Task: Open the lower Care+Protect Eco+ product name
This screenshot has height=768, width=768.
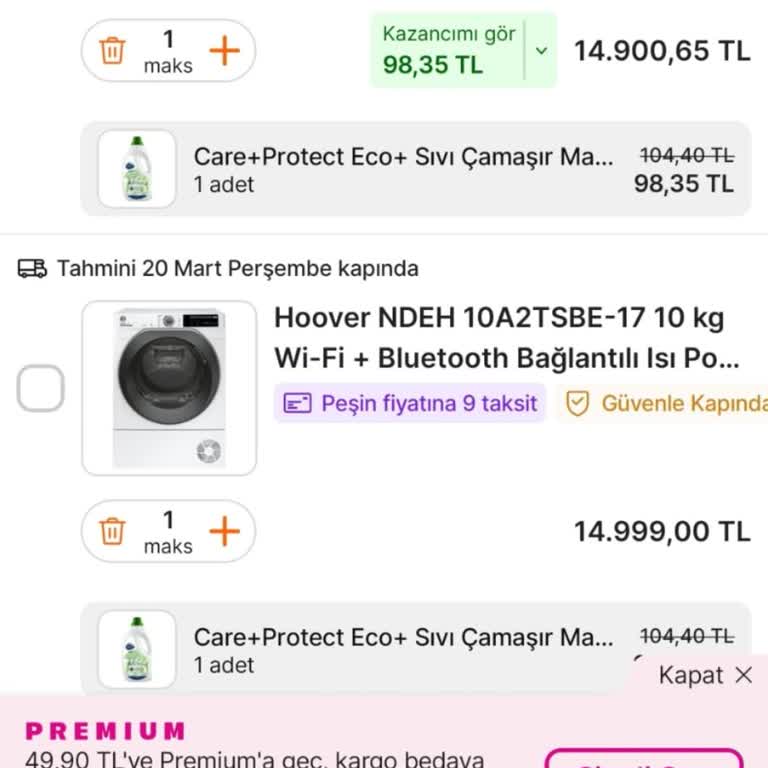Action: tap(403, 637)
